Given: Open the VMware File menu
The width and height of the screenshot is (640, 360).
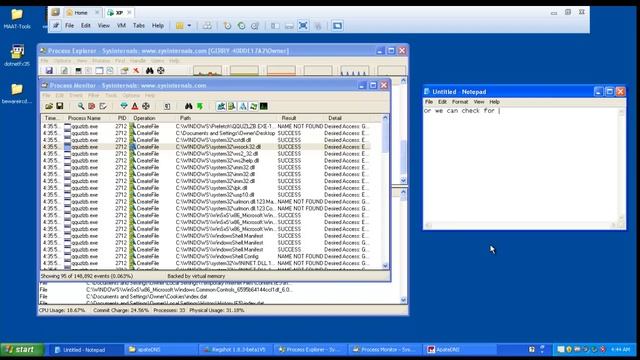Looking at the screenshot, I should click(x=70, y=25).
